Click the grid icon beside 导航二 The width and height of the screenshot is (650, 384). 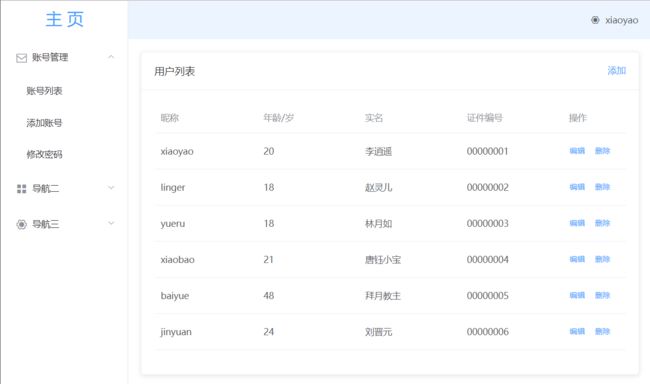coord(21,189)
